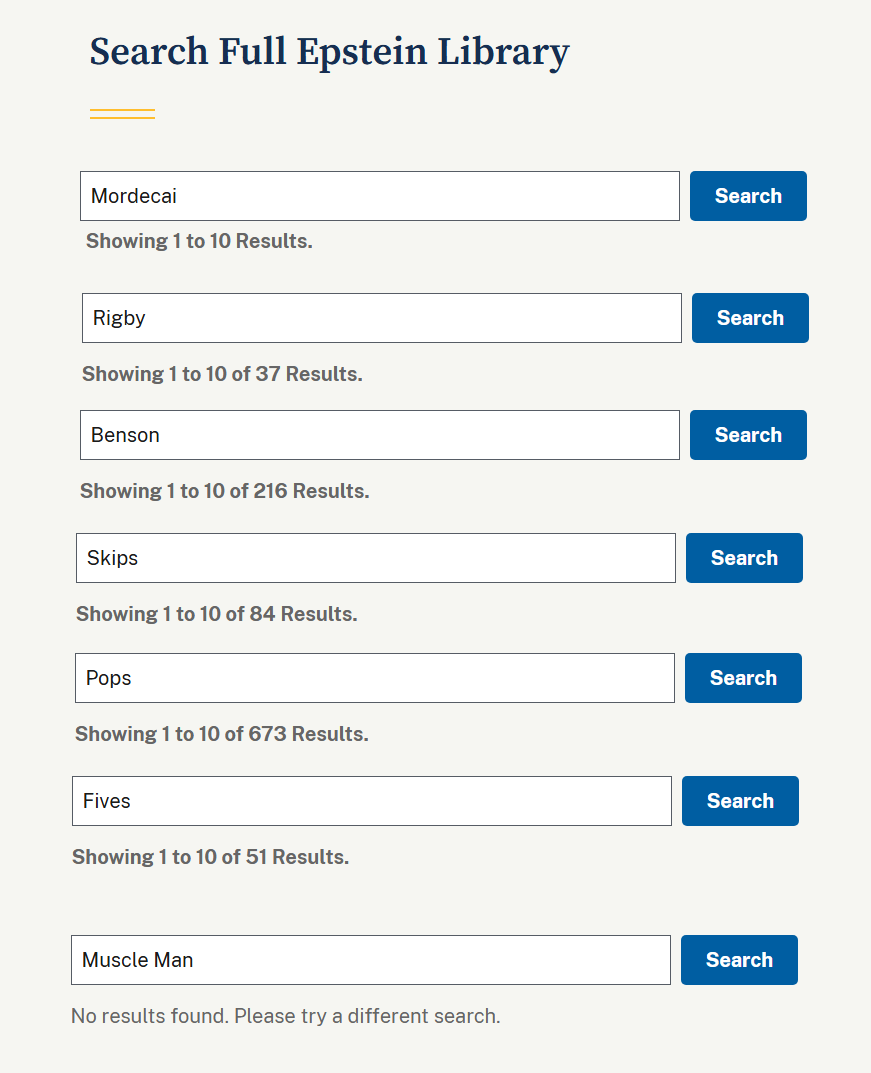
Task: Click the 'No results found' message
Action: pos(285,1016)
